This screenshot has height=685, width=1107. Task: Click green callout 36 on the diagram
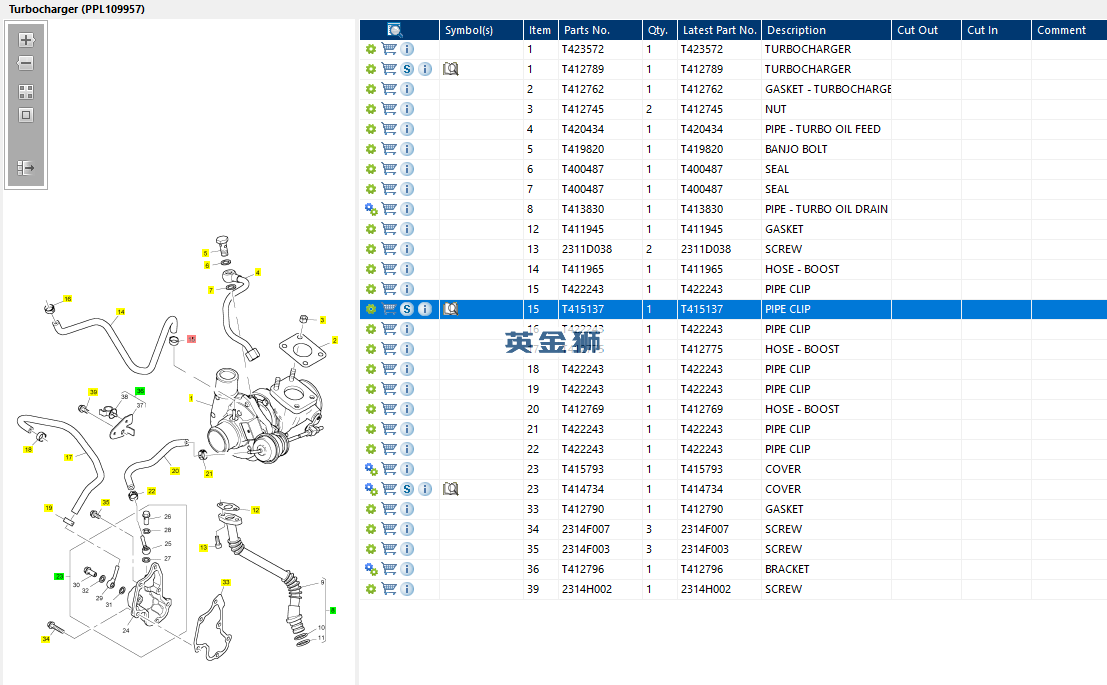[x=140, y=391]
